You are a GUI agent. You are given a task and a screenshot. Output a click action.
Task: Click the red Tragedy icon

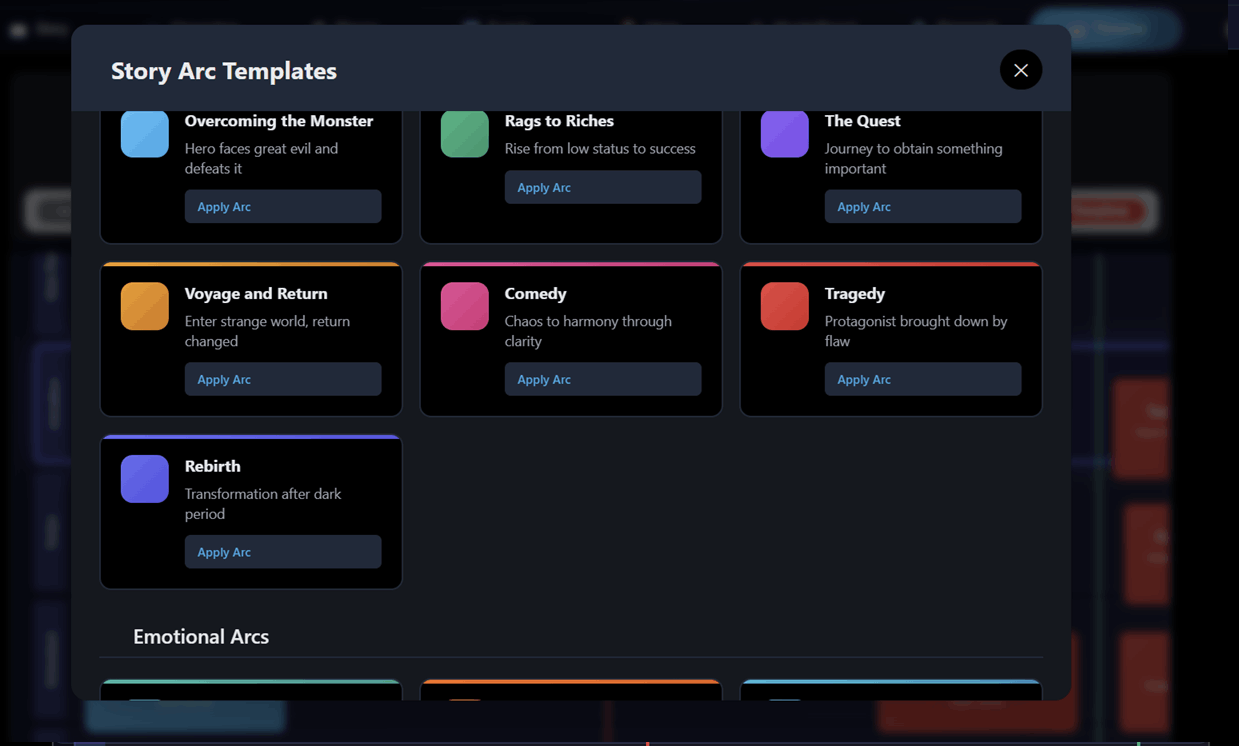pyautogui.click(x=785, y=306)
